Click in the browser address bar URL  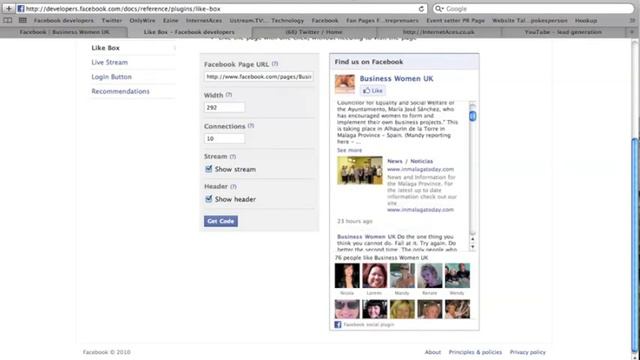[x=220, y=9]
